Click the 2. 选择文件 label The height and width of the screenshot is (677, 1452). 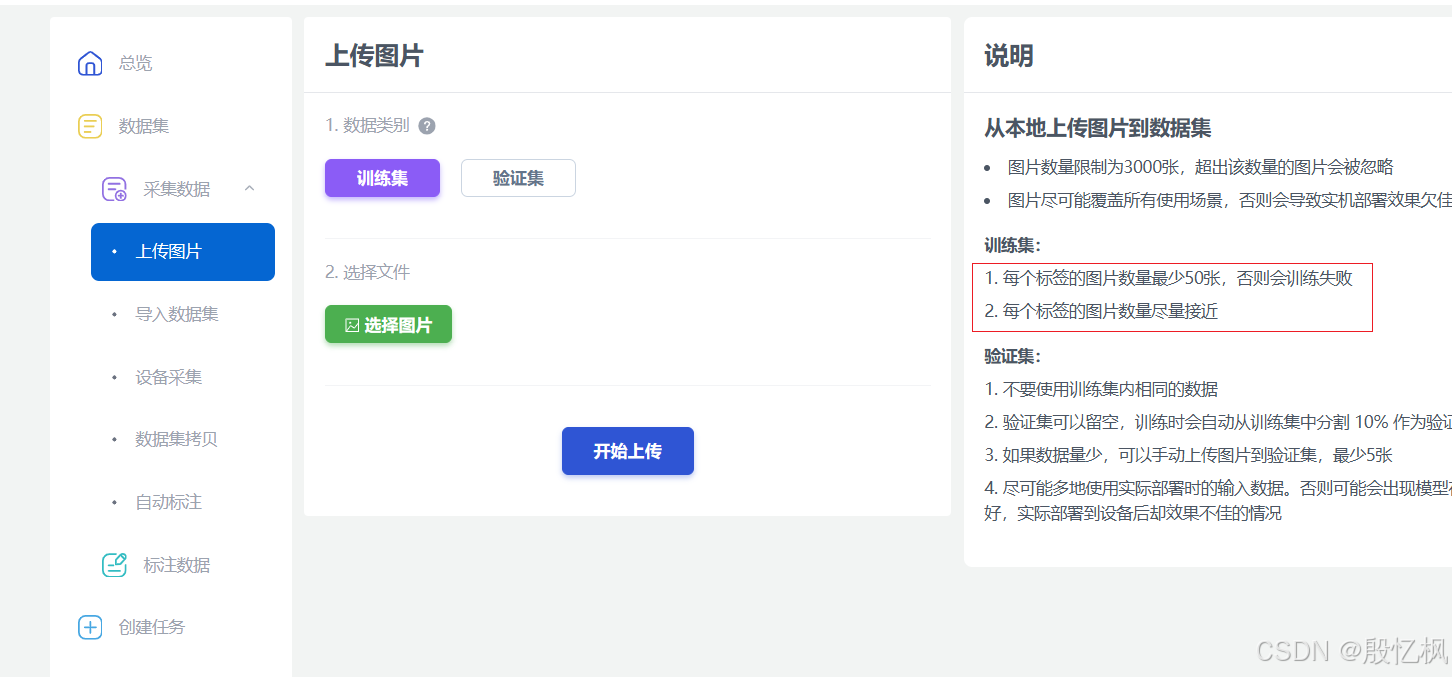point(367,272)
